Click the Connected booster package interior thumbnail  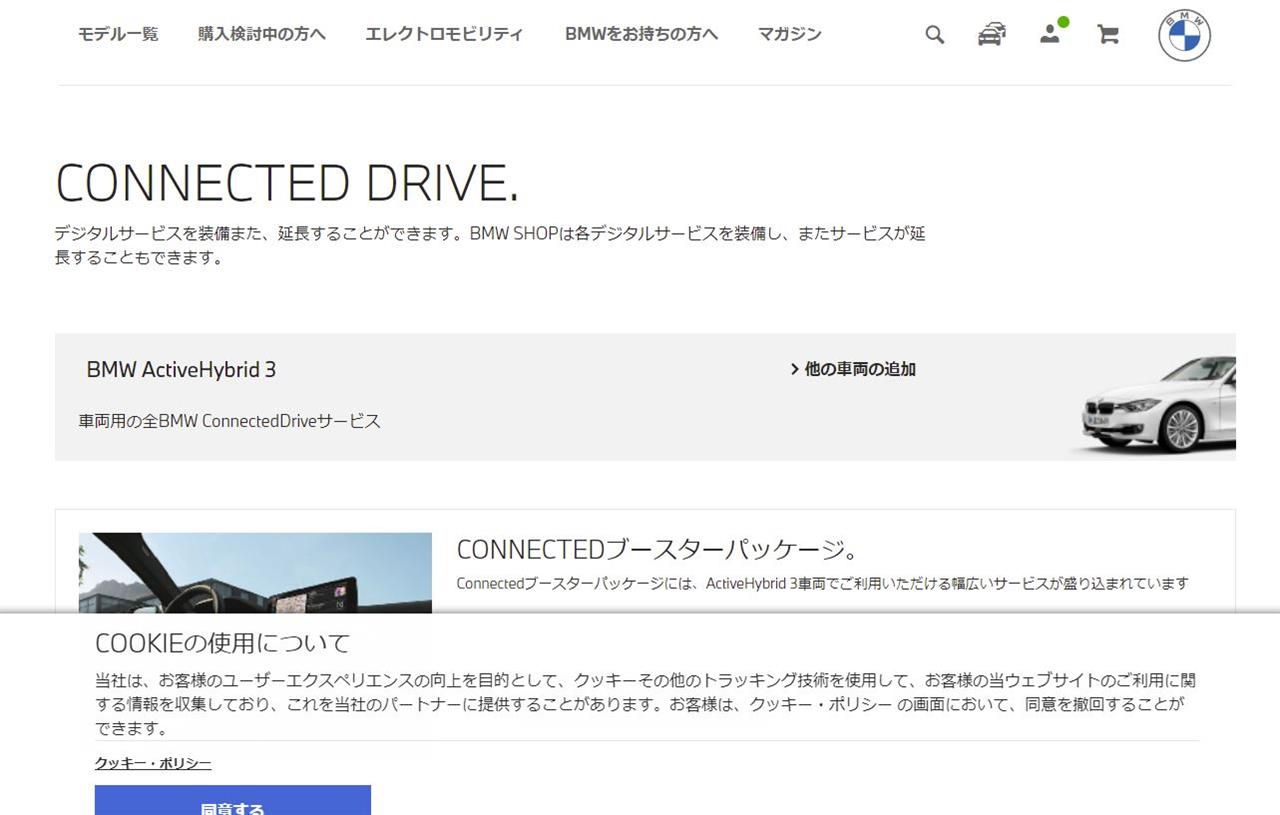pyautogui.click(x=255, y=572)
